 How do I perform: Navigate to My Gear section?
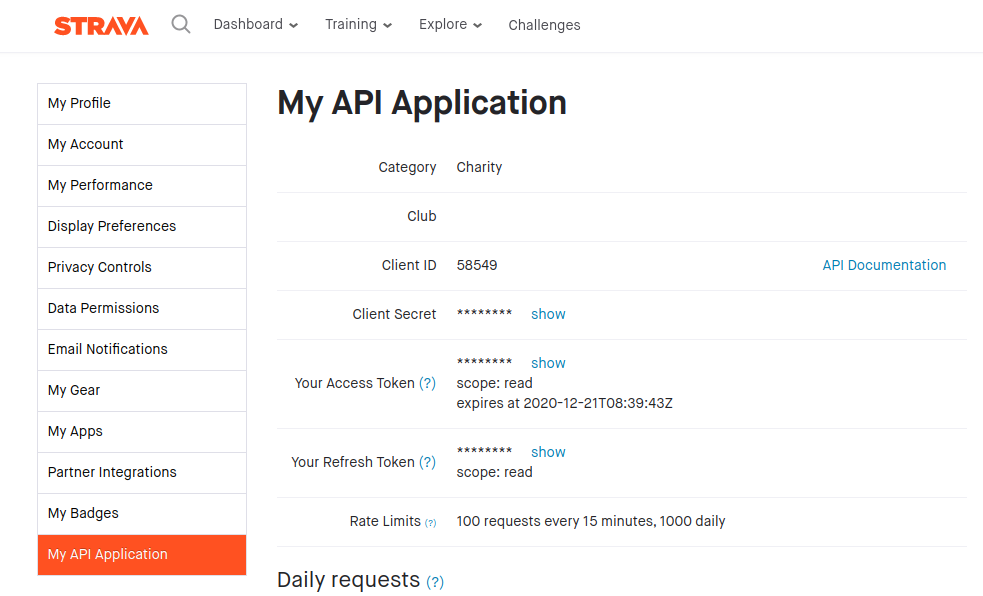(x=141, y=390)
